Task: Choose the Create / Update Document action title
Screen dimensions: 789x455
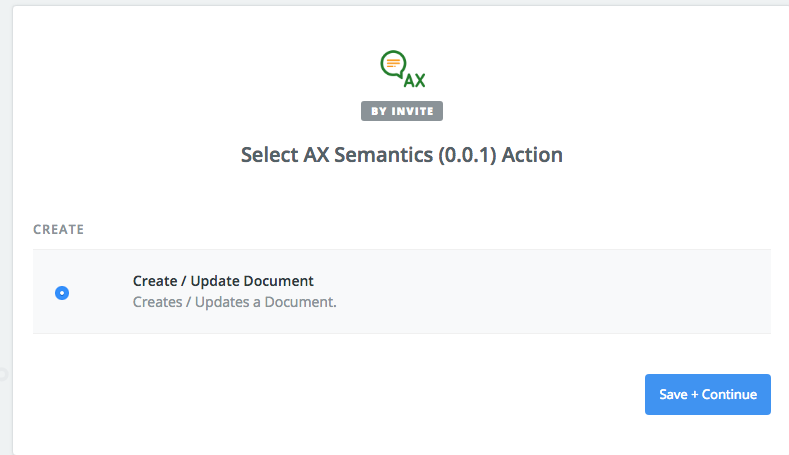Action: [x=223, y=281]
